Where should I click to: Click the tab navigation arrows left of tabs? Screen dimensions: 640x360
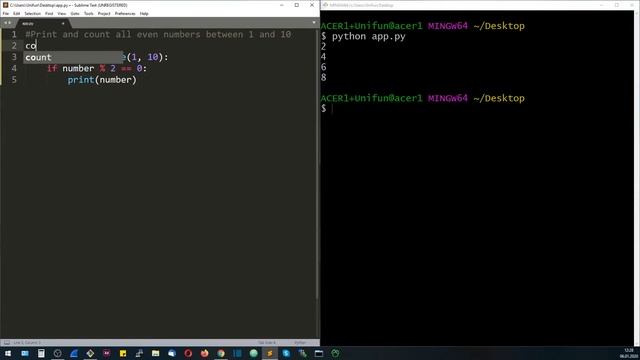[7, 23]
